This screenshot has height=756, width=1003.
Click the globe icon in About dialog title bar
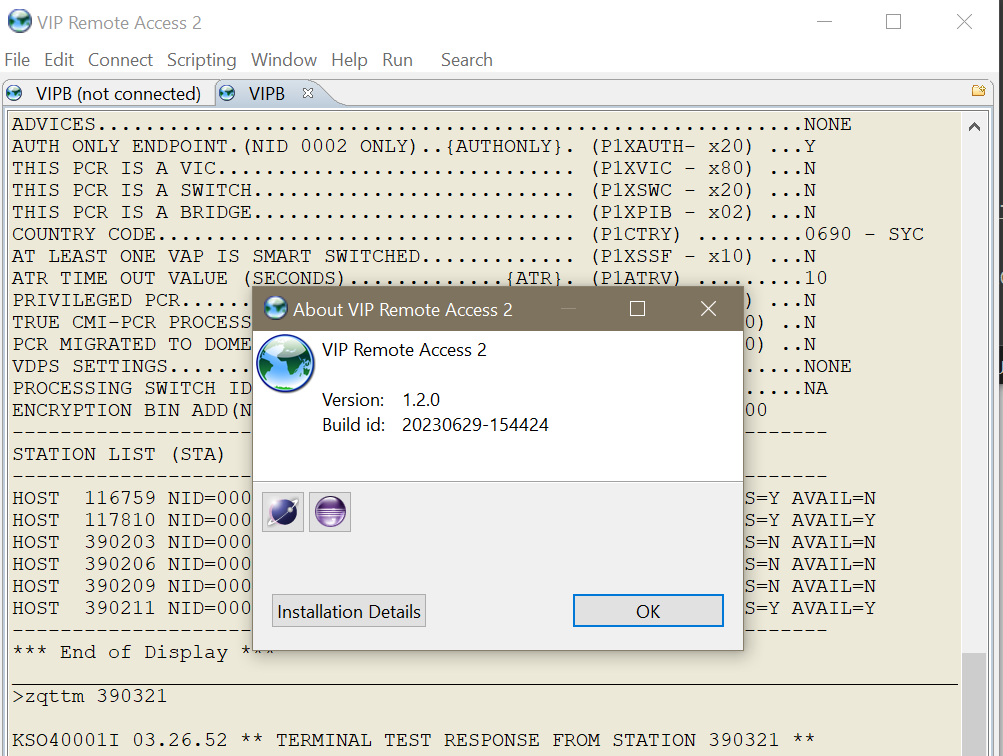pos(275,309)
